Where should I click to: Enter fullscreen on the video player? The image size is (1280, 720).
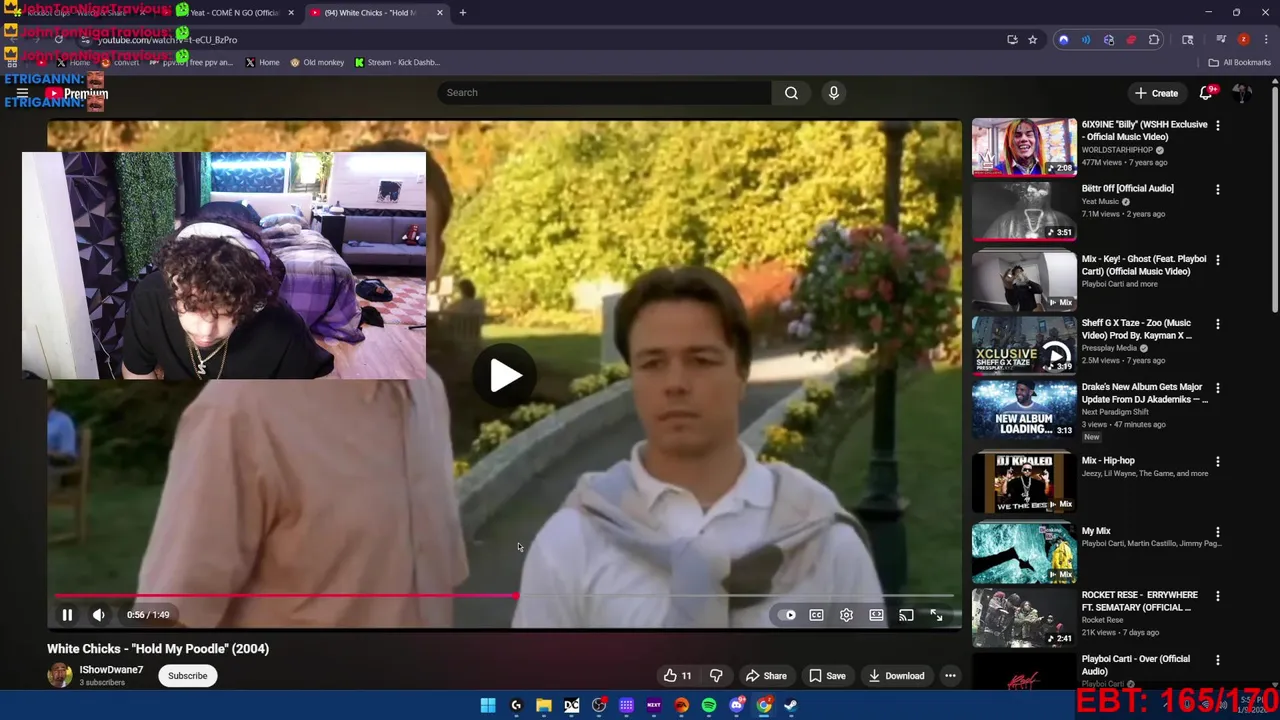tap(936, 615)
